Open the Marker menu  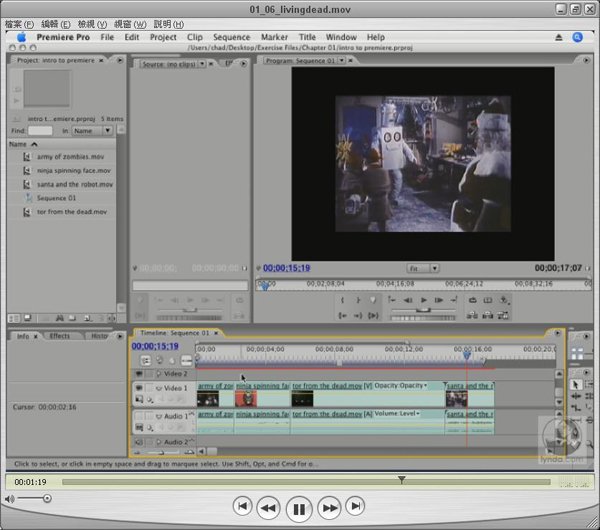[274, 37]
